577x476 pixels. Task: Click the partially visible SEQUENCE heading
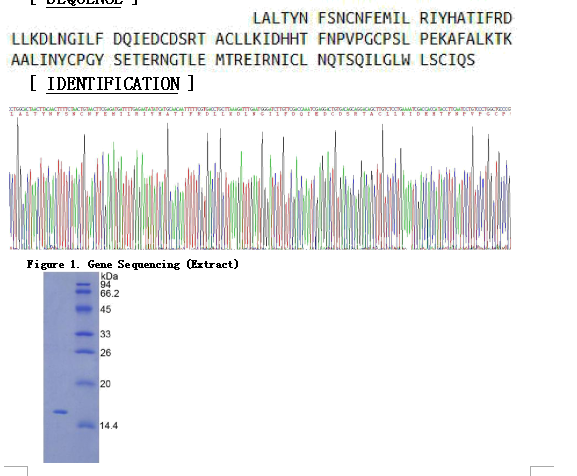[84, 2]
